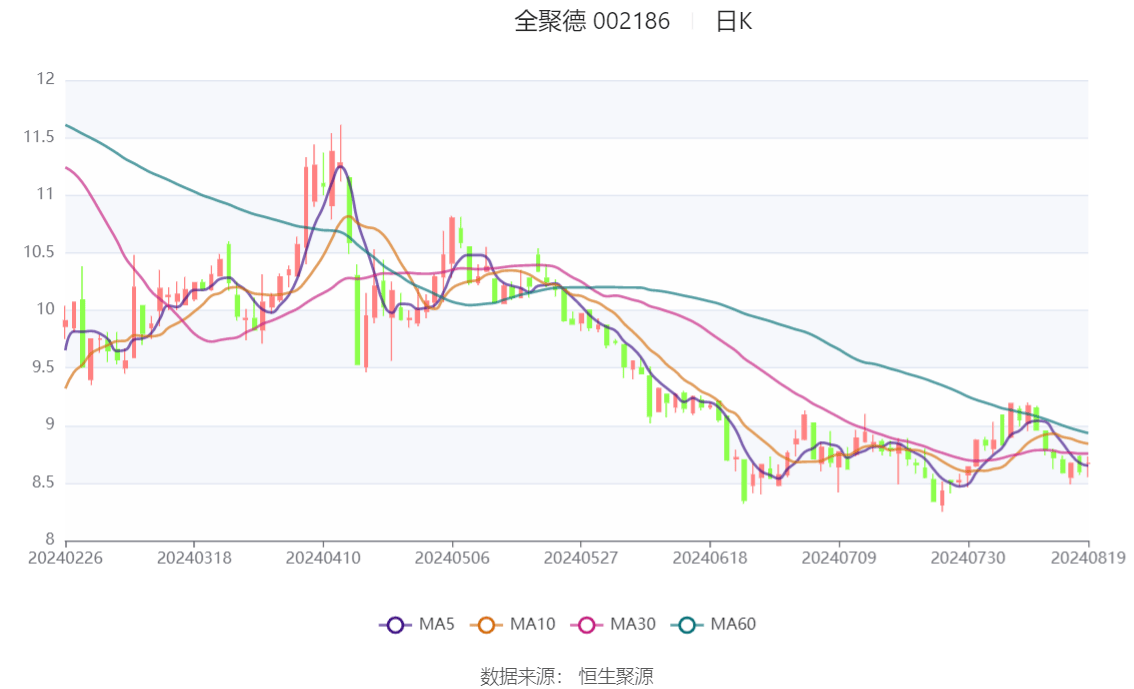Click the 数据来源 恒生聚源 attribution text
Screen dimensions: 1134x689
(566, 676)
